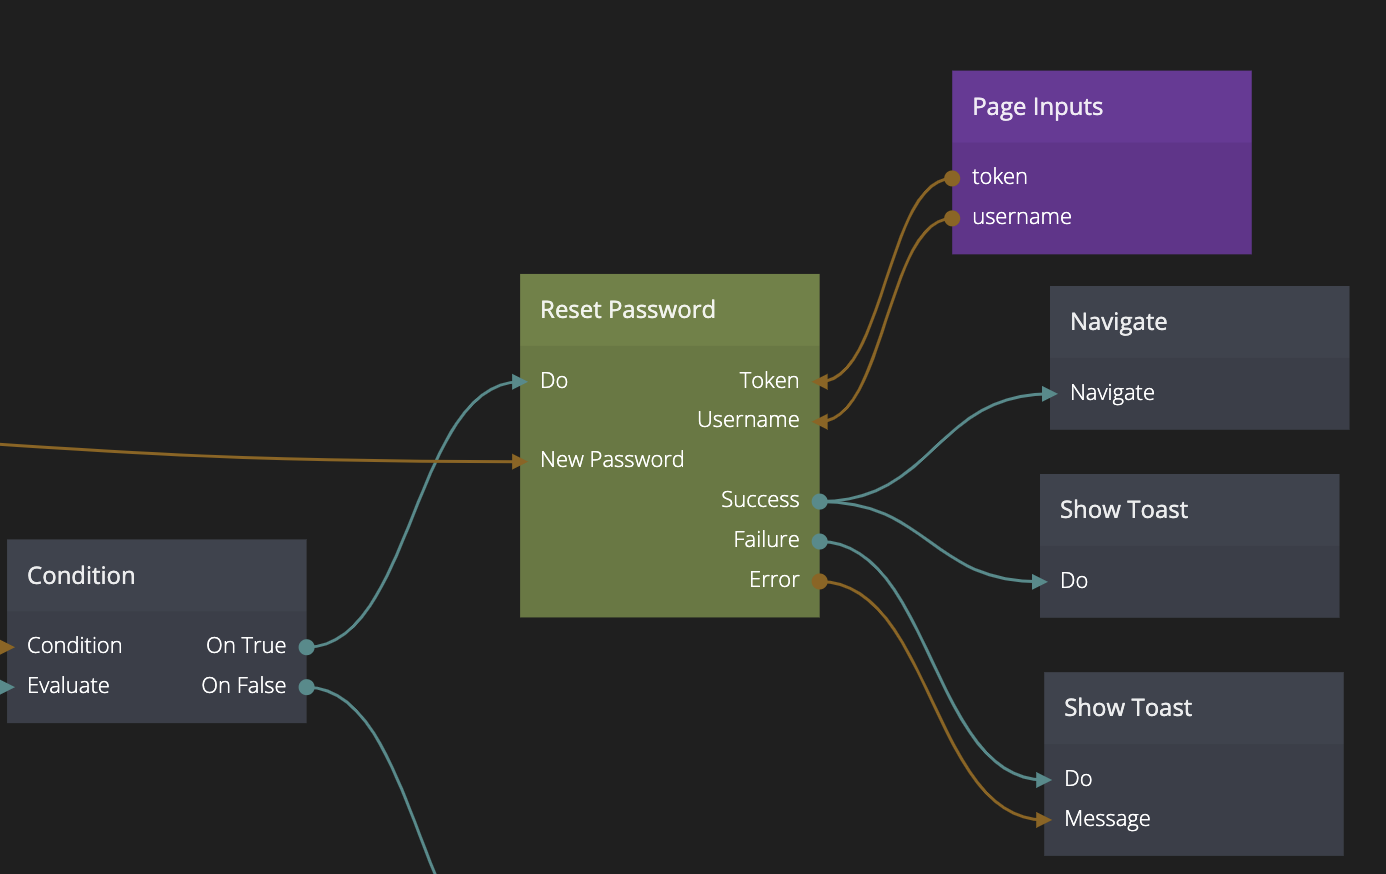Click the Evaluate input label

point(68,686)
